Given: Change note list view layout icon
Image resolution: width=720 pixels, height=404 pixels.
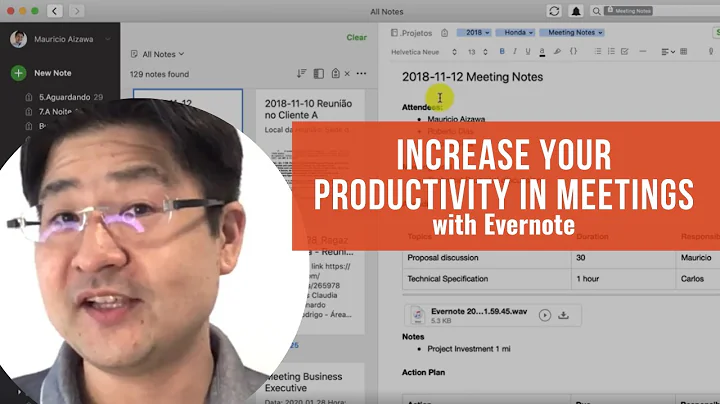Looking at the screenshot, I should 319,73.
